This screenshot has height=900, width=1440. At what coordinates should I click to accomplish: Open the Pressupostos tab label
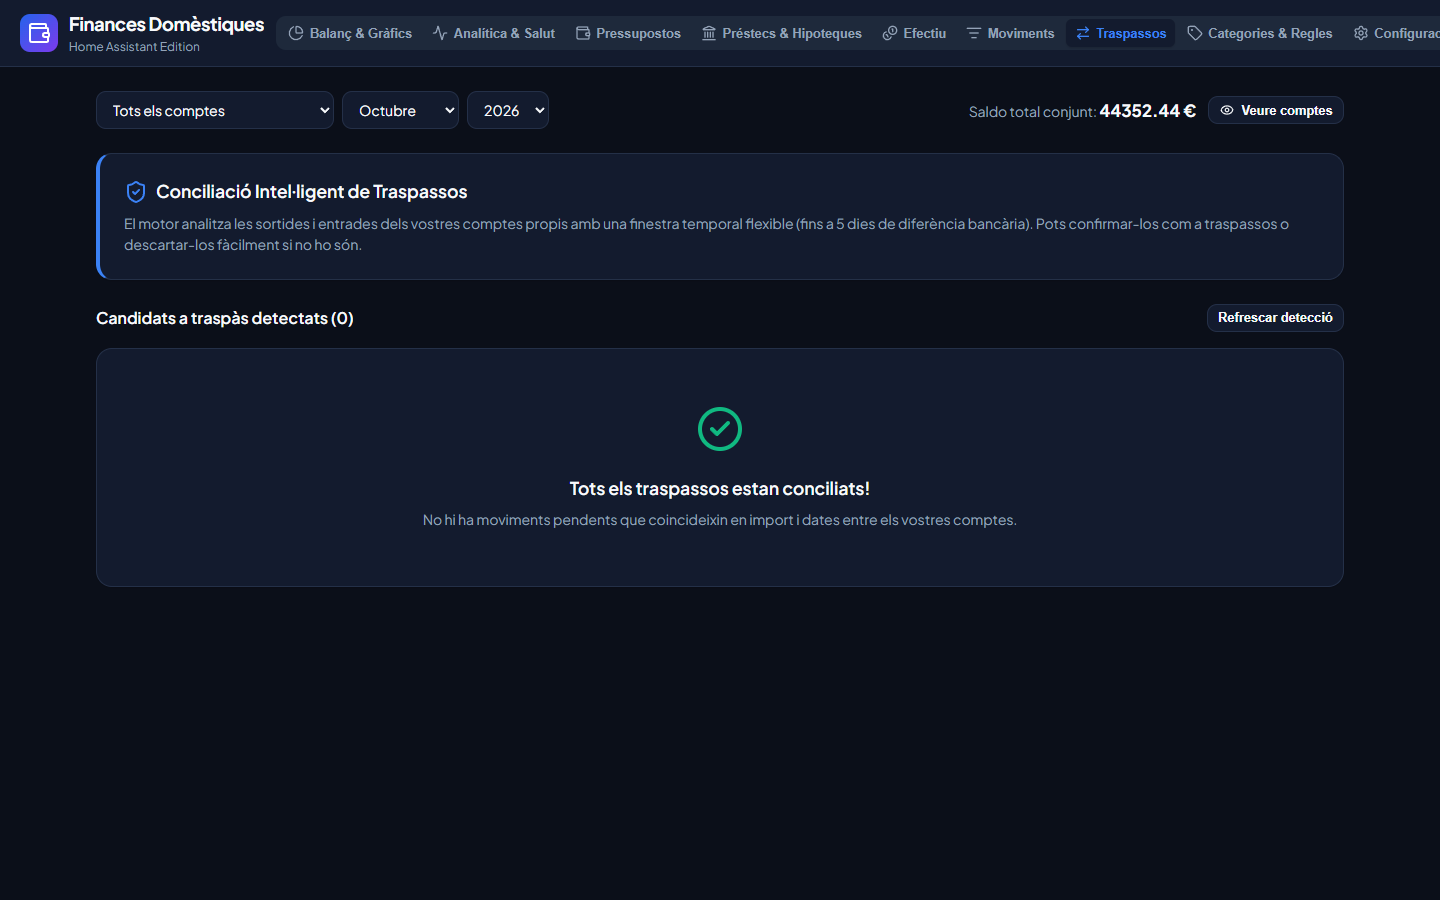pos(638,33)
